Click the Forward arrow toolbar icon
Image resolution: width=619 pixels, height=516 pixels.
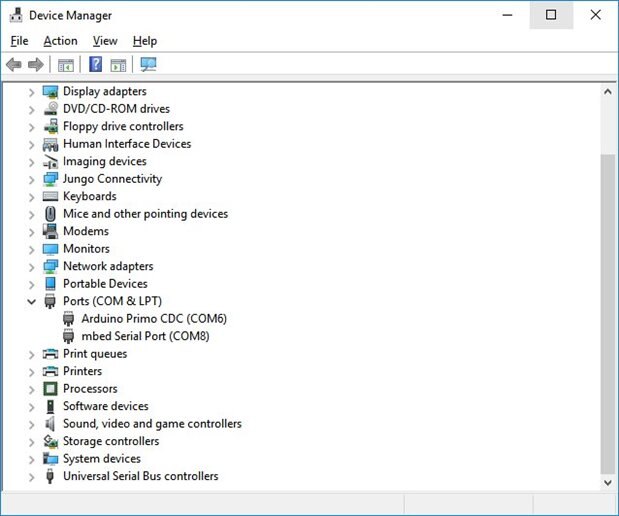(x=36, y=65)
